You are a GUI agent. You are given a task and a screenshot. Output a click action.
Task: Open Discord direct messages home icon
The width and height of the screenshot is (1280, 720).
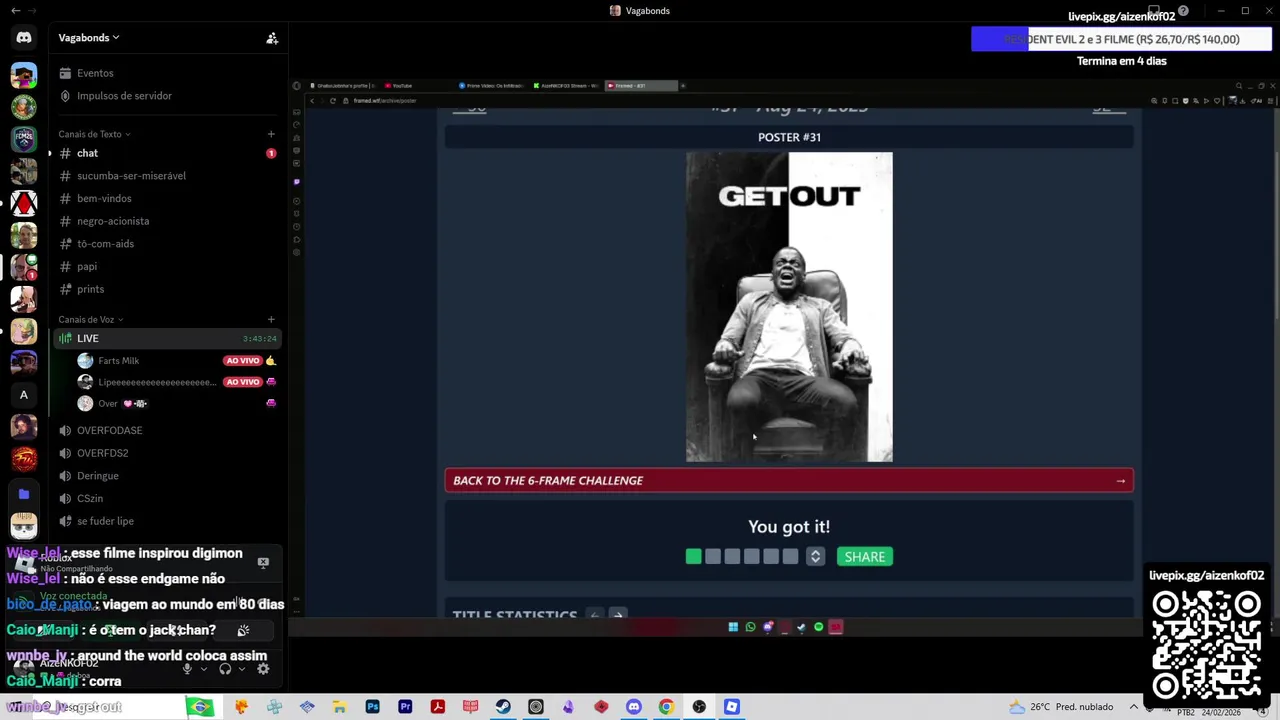[x=24, y=38]
